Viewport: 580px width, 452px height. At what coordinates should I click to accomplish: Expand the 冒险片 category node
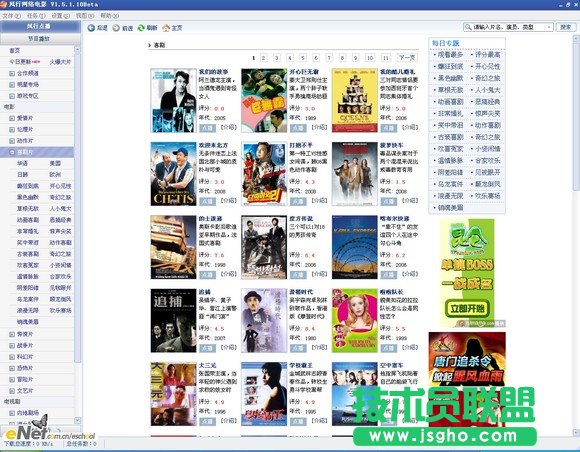pos(12,380)
